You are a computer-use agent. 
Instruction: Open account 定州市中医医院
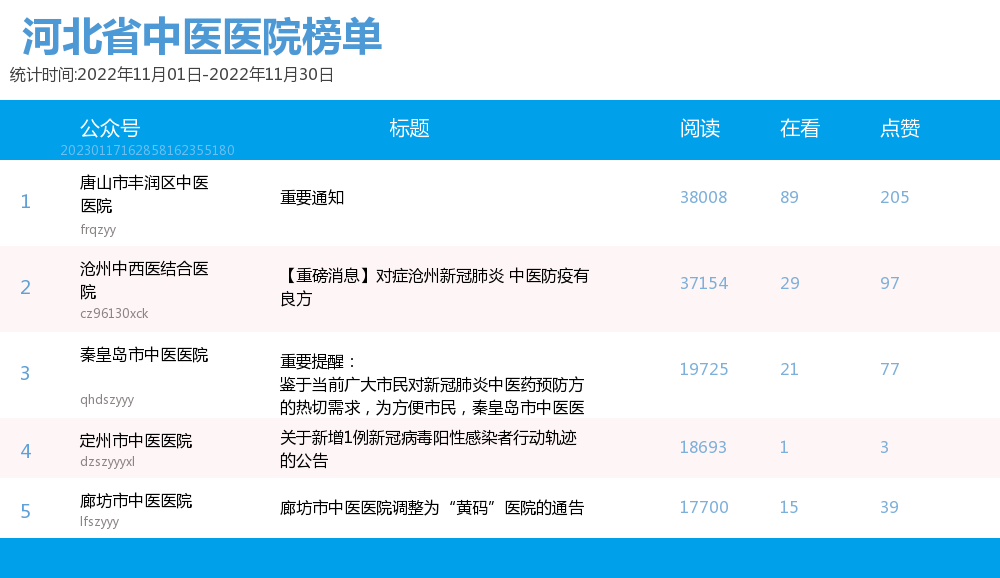[136, 441]
